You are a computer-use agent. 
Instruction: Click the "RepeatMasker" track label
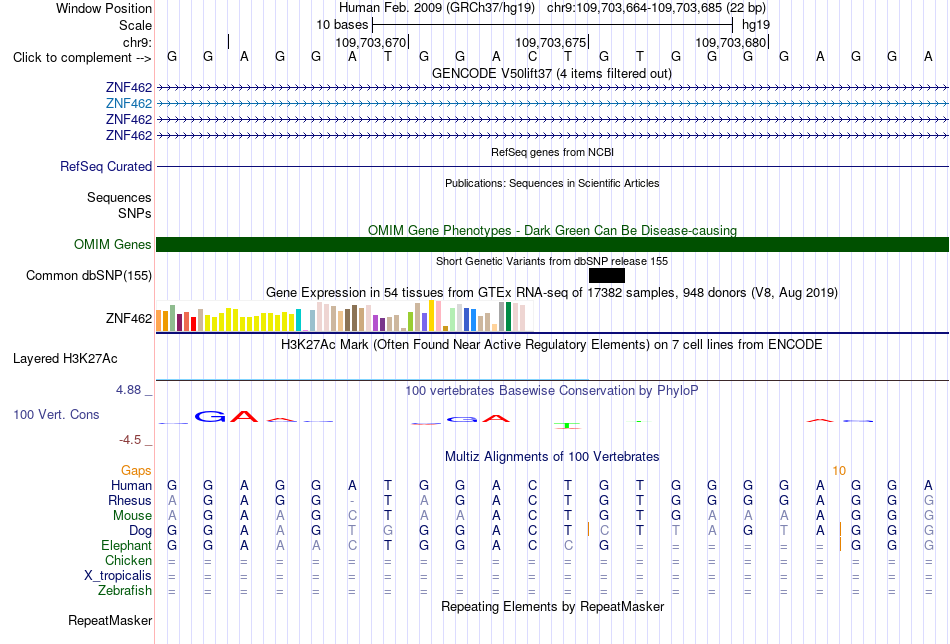click(x=110, y=620)
